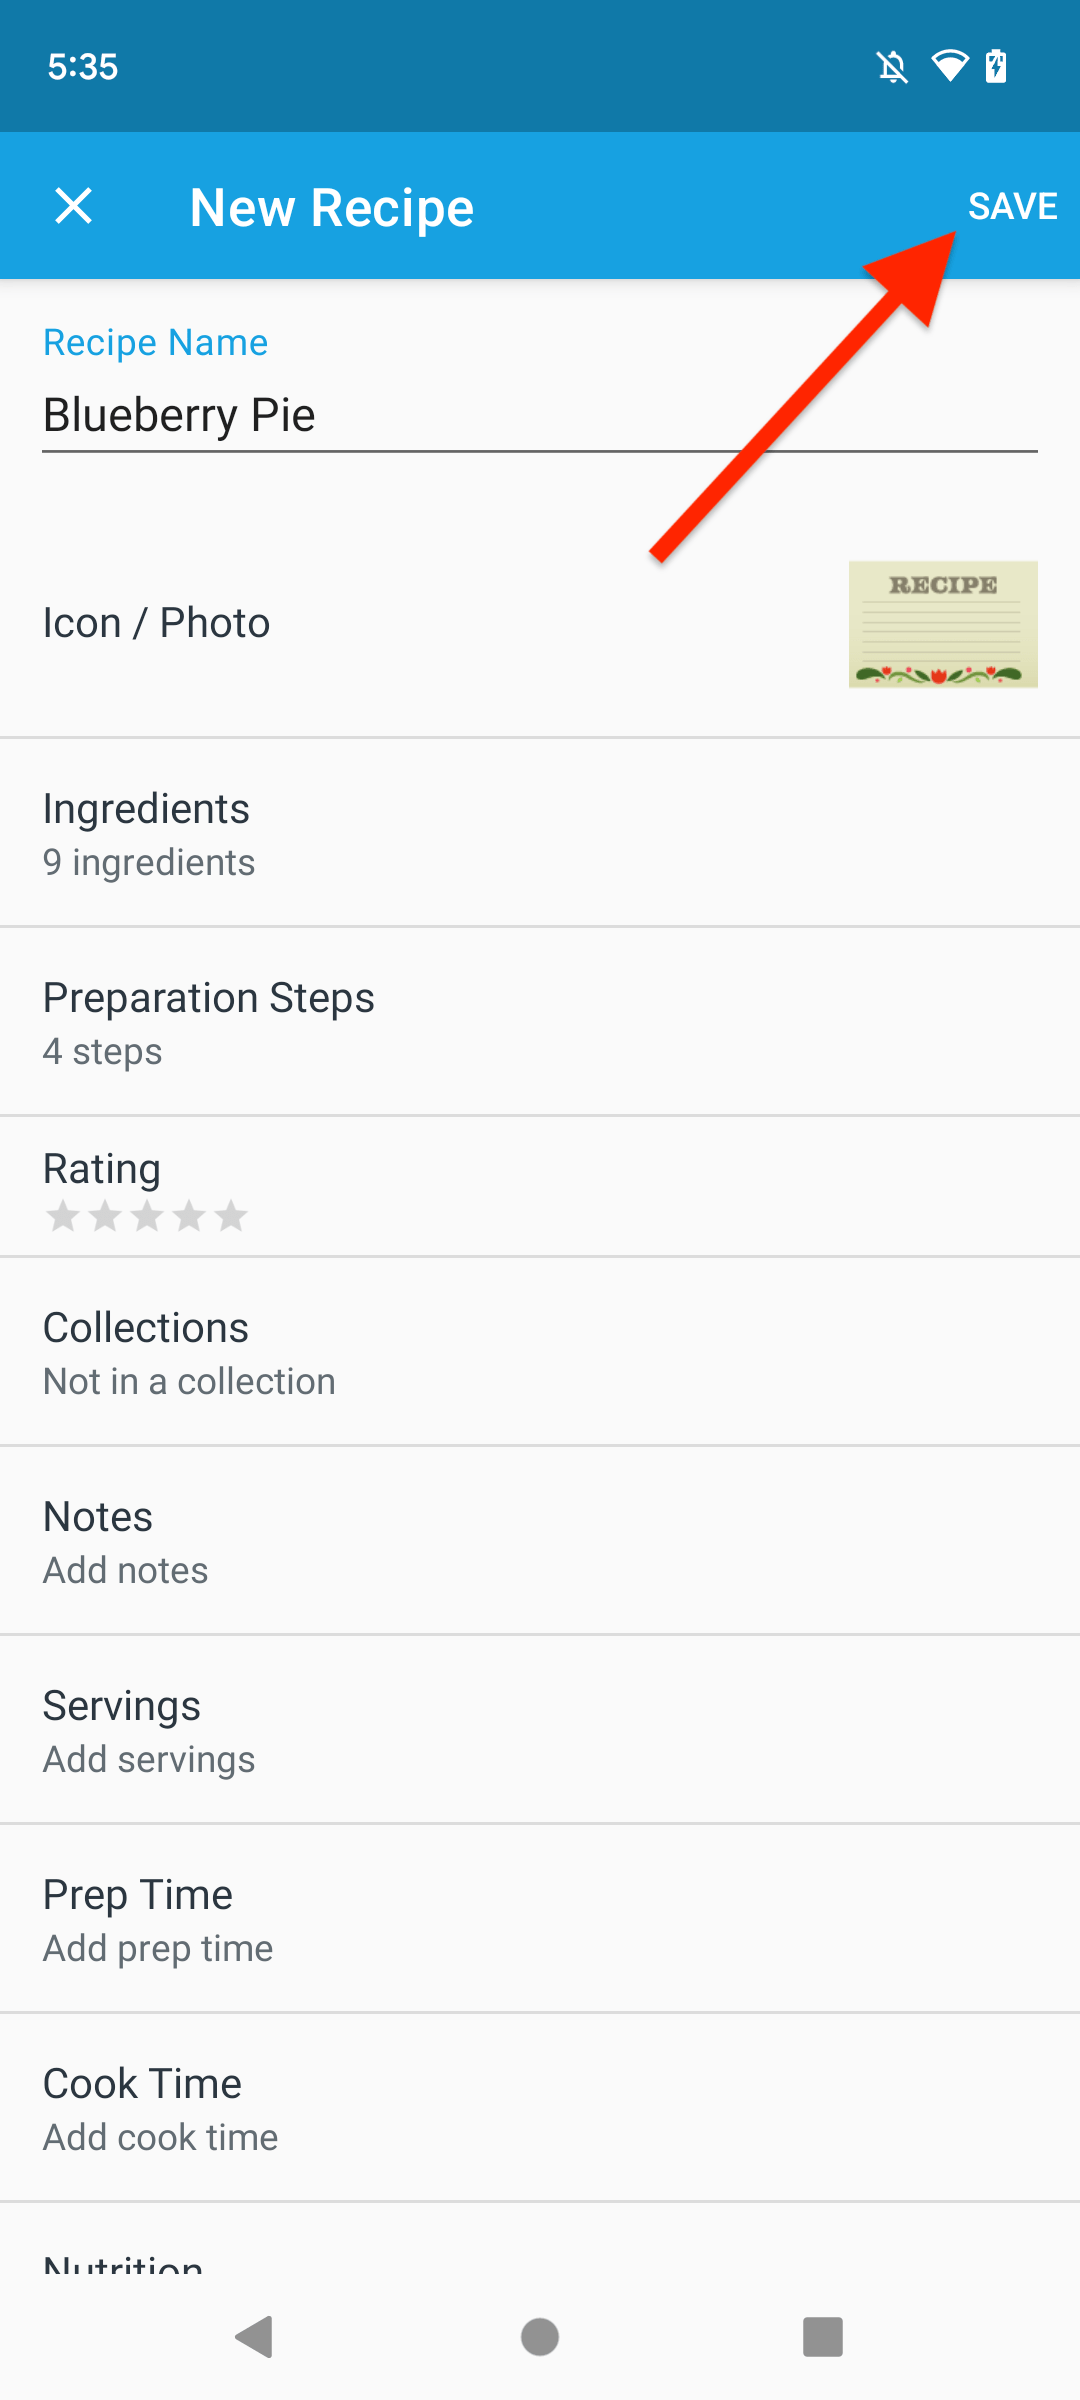1080x2400 pixels.
Task: Select the fifth rating star
Action: tap(231, 1216)
